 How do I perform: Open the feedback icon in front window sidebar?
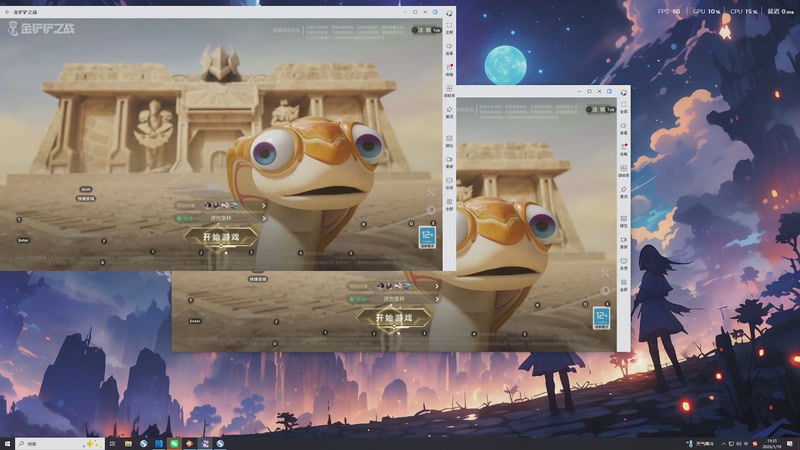pyautogui.click(x=449, y=182)
